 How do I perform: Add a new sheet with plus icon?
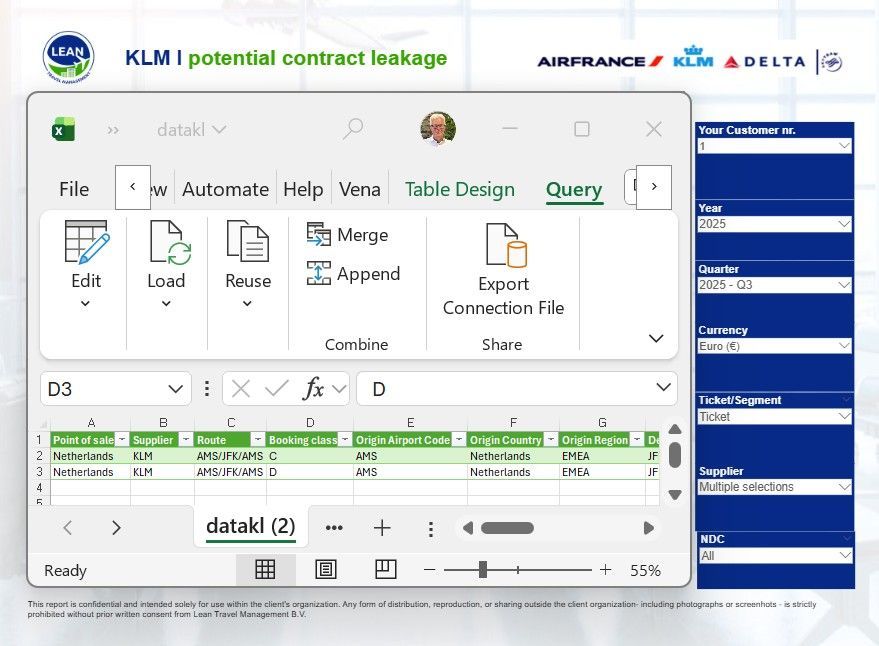[x=382, y=528]
